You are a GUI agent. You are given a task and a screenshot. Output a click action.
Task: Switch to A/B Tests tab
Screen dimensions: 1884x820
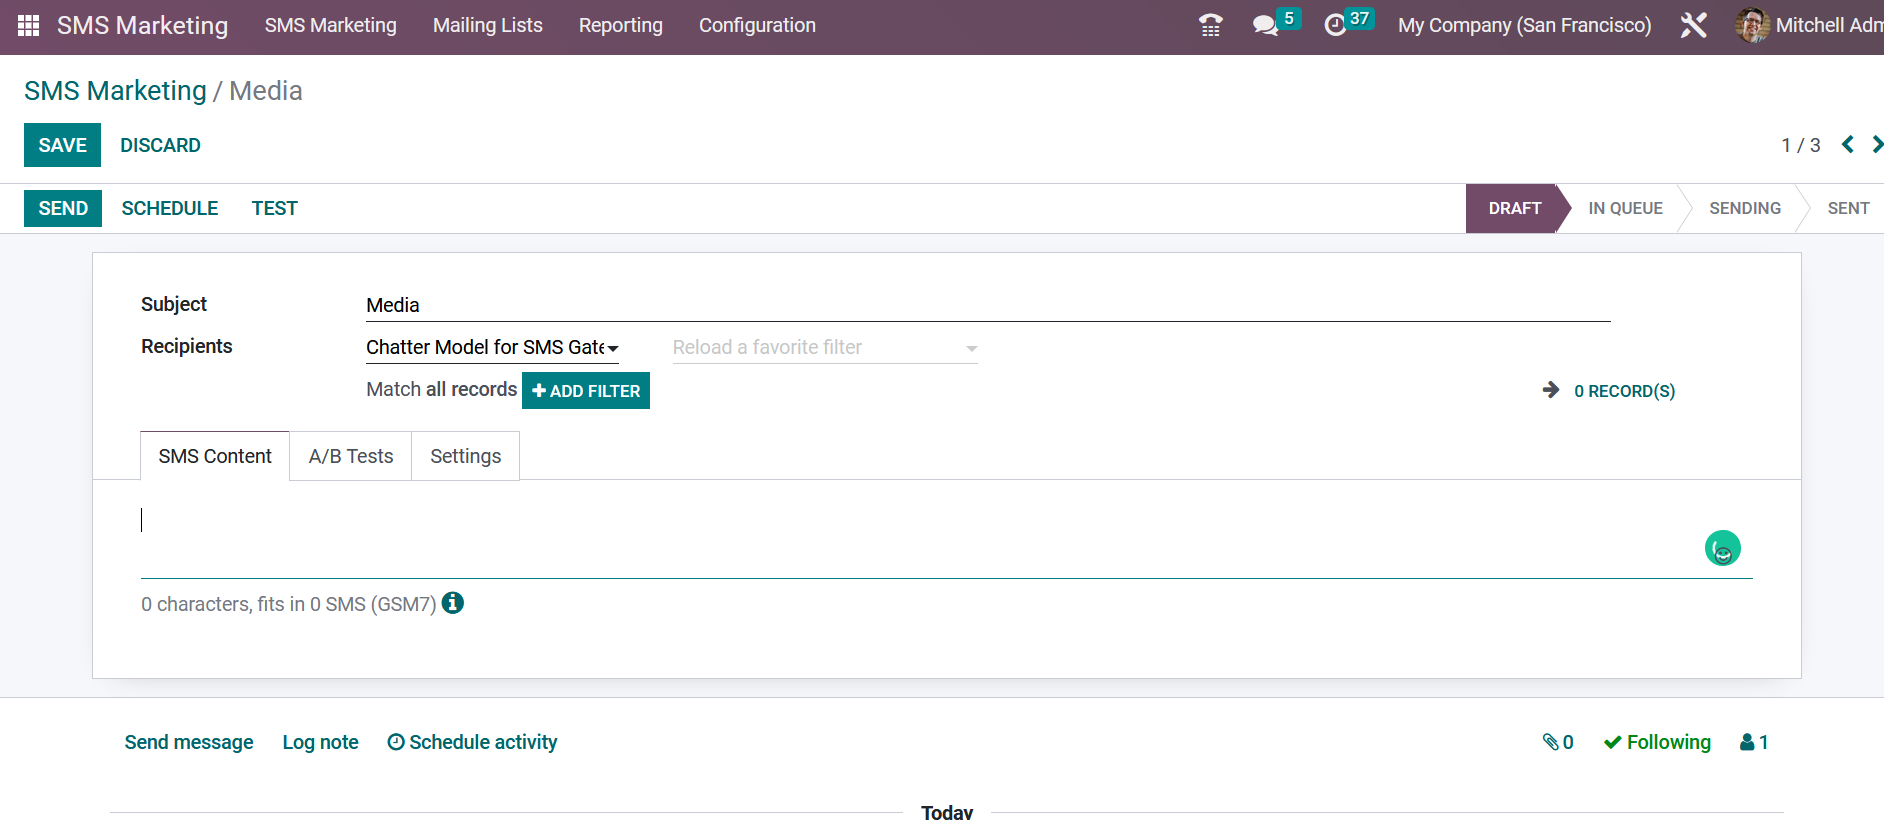coord(351,456)
